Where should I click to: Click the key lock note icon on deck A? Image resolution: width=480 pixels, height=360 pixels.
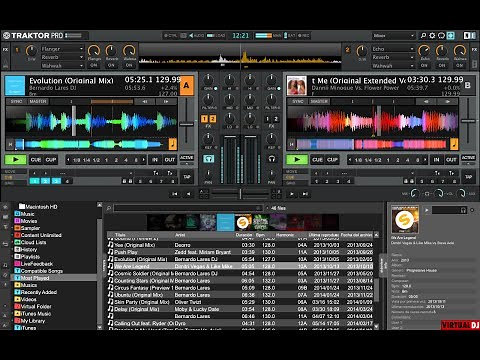tap(173, 144)
